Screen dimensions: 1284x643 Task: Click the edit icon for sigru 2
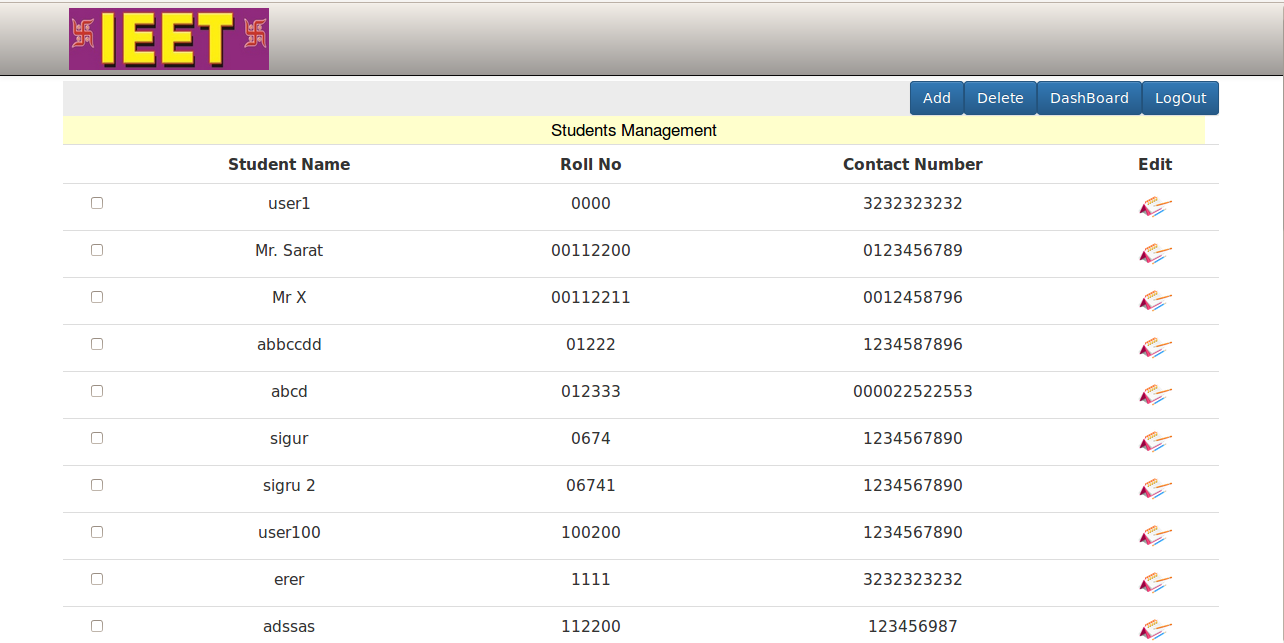coord(1155,489)
